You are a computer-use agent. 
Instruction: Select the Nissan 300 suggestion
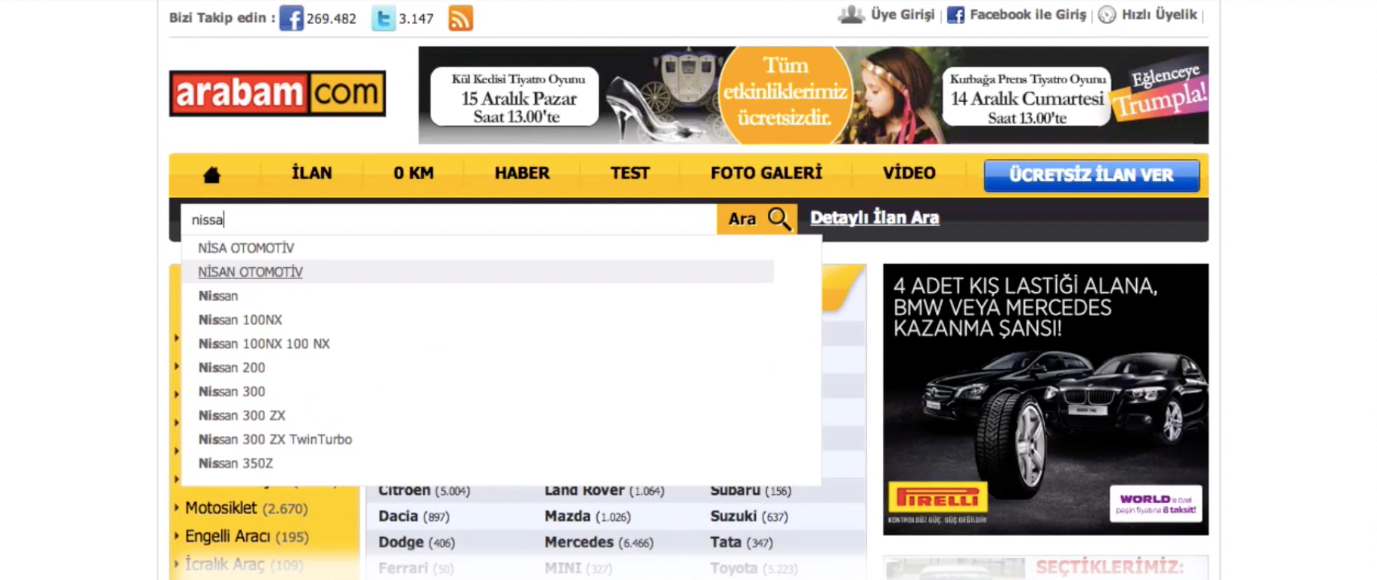click(232, 392)
